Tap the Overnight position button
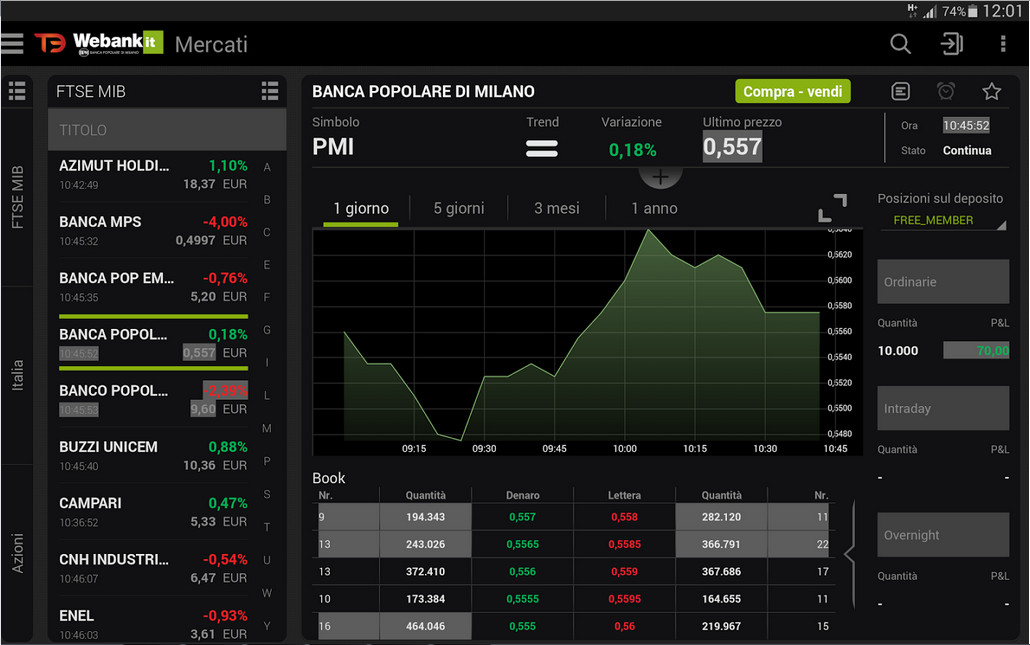The image size is (1030, 645). tap(943, 535)
